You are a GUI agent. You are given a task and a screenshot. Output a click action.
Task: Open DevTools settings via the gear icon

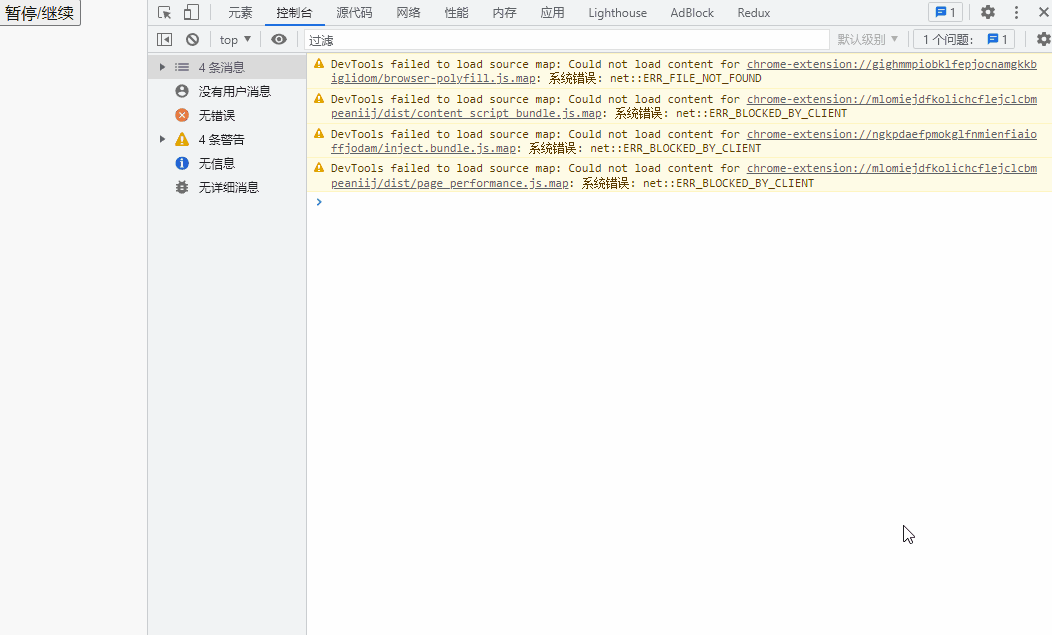click(x=988, y=11)
